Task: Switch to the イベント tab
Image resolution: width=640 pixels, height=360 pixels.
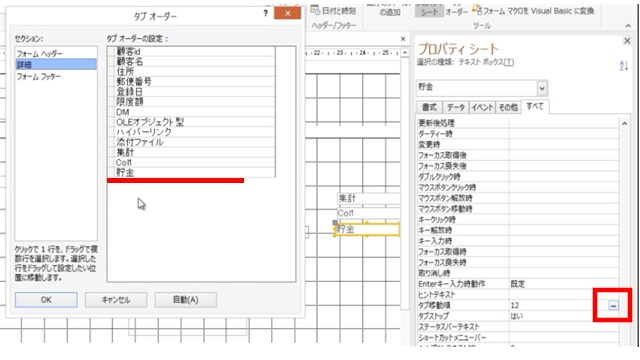Action: [x=482, y=107]
